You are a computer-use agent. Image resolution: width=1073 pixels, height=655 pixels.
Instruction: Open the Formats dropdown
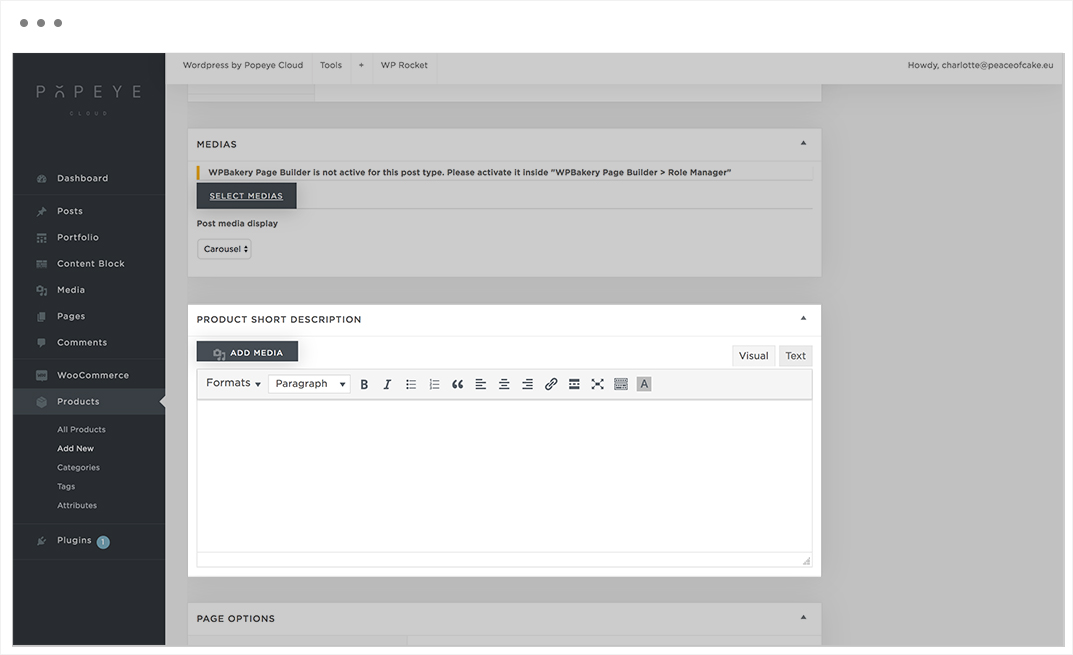point(233,383)
